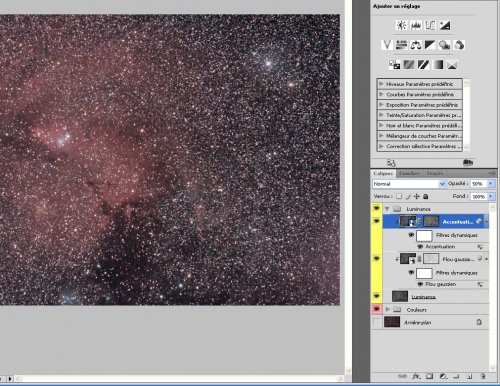Click the link layers icon
This screenshot has height=386, width=500.
tap(402, 376)
